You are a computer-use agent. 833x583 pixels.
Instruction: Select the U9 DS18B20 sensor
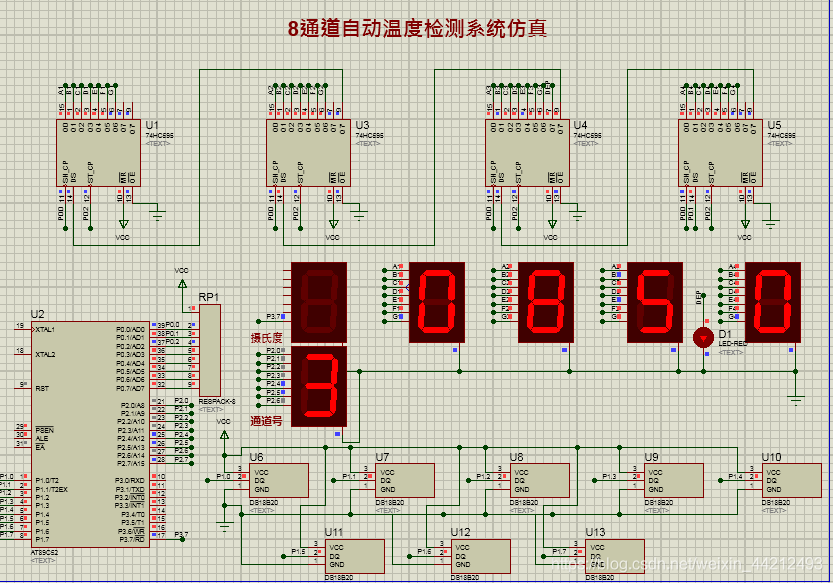tap(674, 480)
